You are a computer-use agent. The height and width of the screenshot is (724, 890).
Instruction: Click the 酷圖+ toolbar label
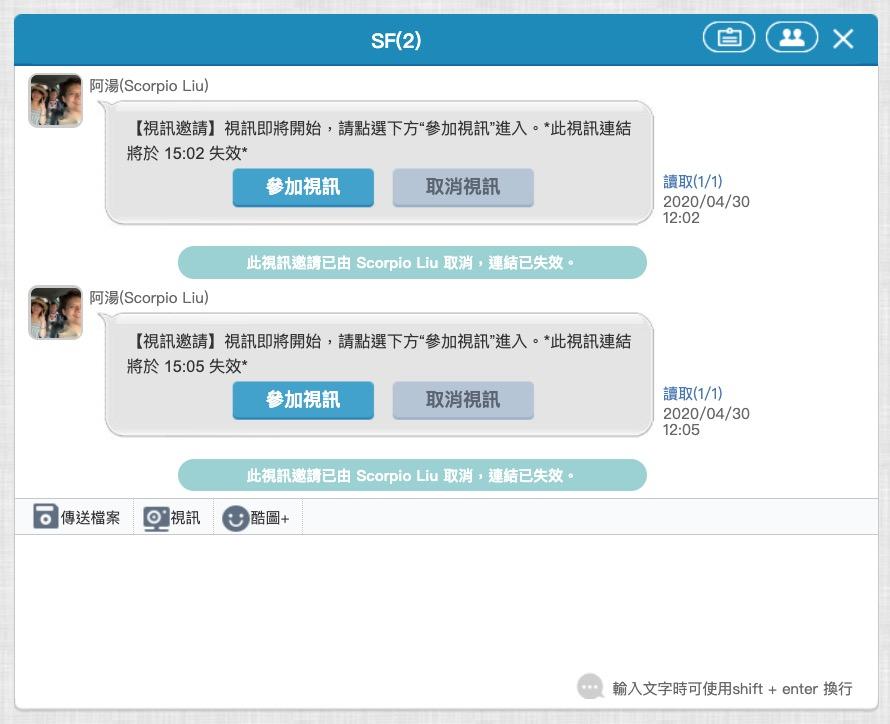point(270,517)
